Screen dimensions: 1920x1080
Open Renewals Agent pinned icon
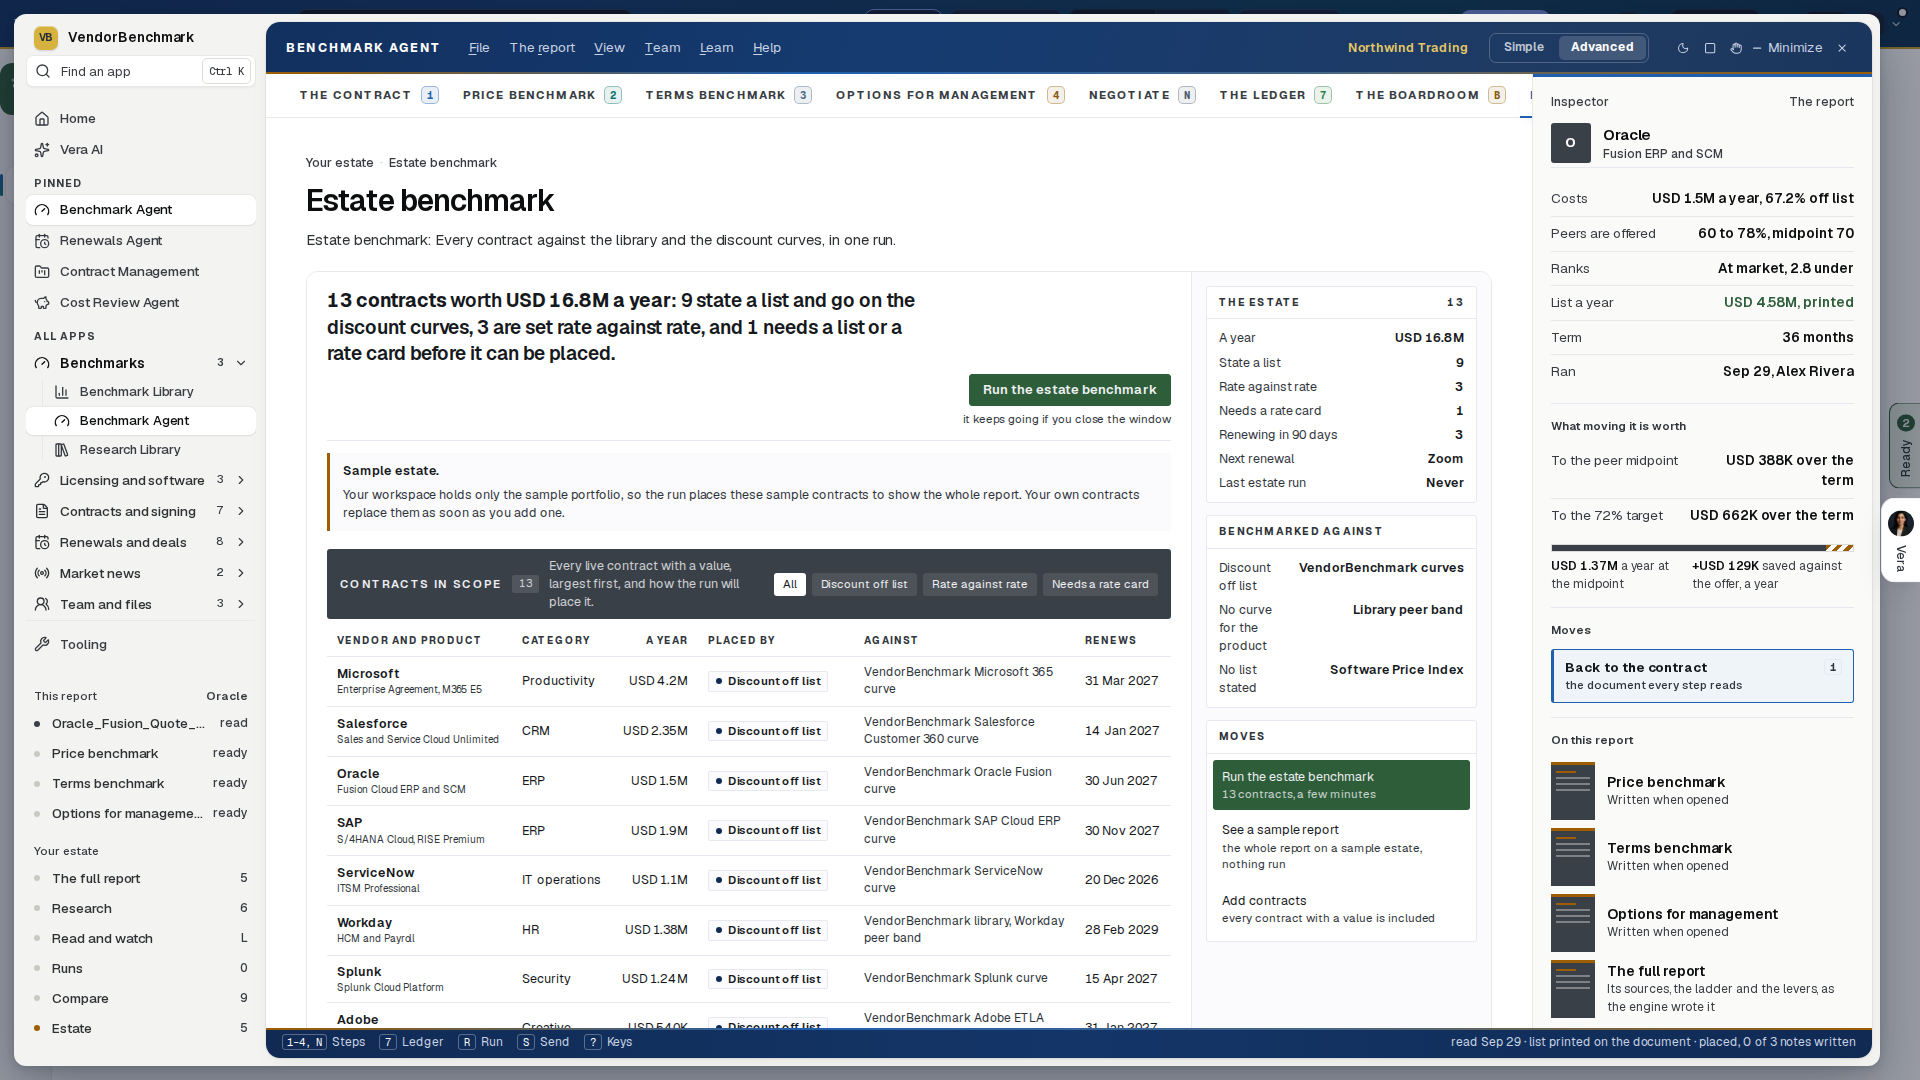[x=42, y=241]
